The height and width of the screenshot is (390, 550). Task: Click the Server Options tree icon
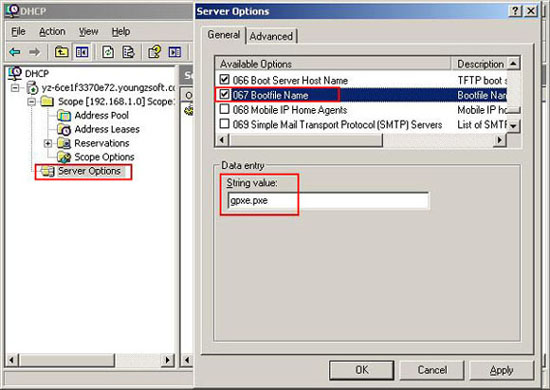pyautogui.click(x=47, y=172)
